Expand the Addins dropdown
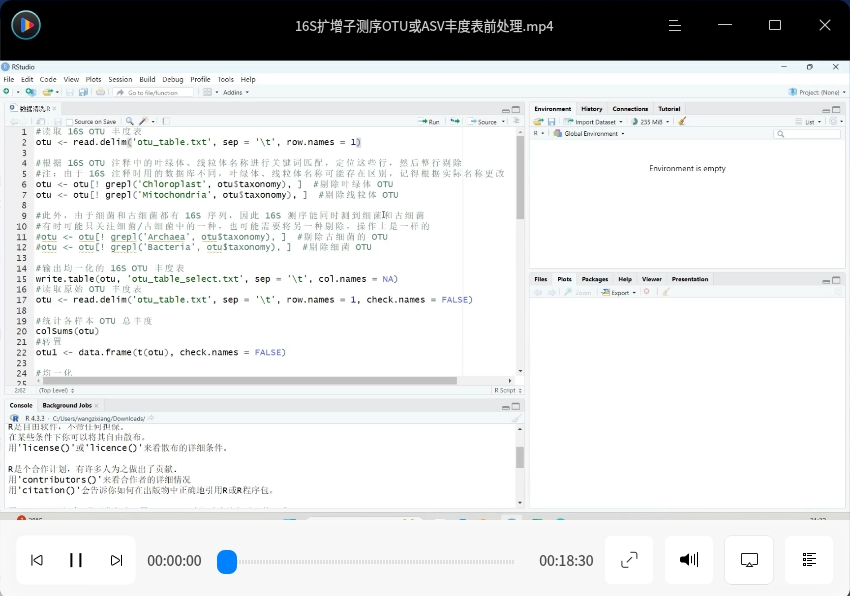Screen dimensions: 850x596 (236, 92)
